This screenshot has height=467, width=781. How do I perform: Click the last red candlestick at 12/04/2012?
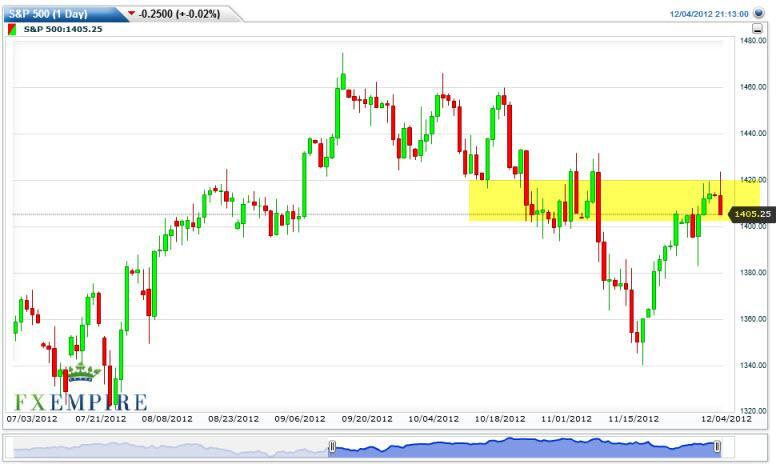[720, 205]
